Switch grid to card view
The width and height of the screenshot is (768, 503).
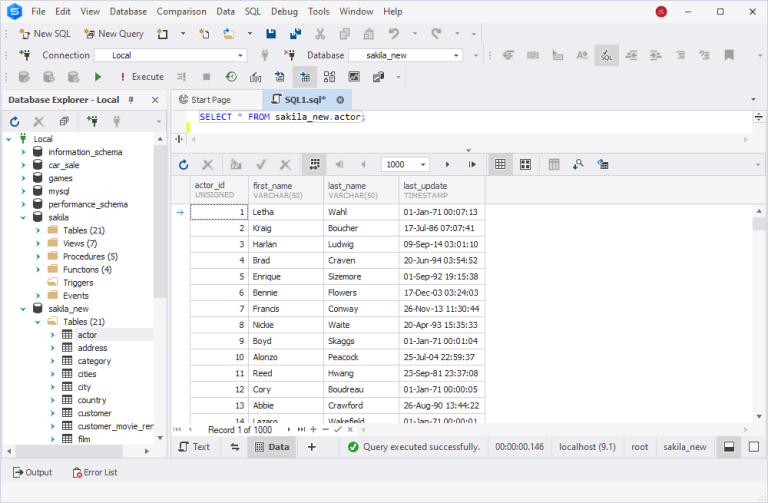pos(524,164)
